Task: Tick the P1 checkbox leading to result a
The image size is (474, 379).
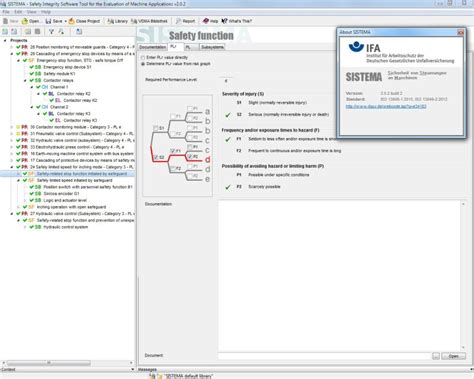Action: pyautogui.click(x=190, y=108)
